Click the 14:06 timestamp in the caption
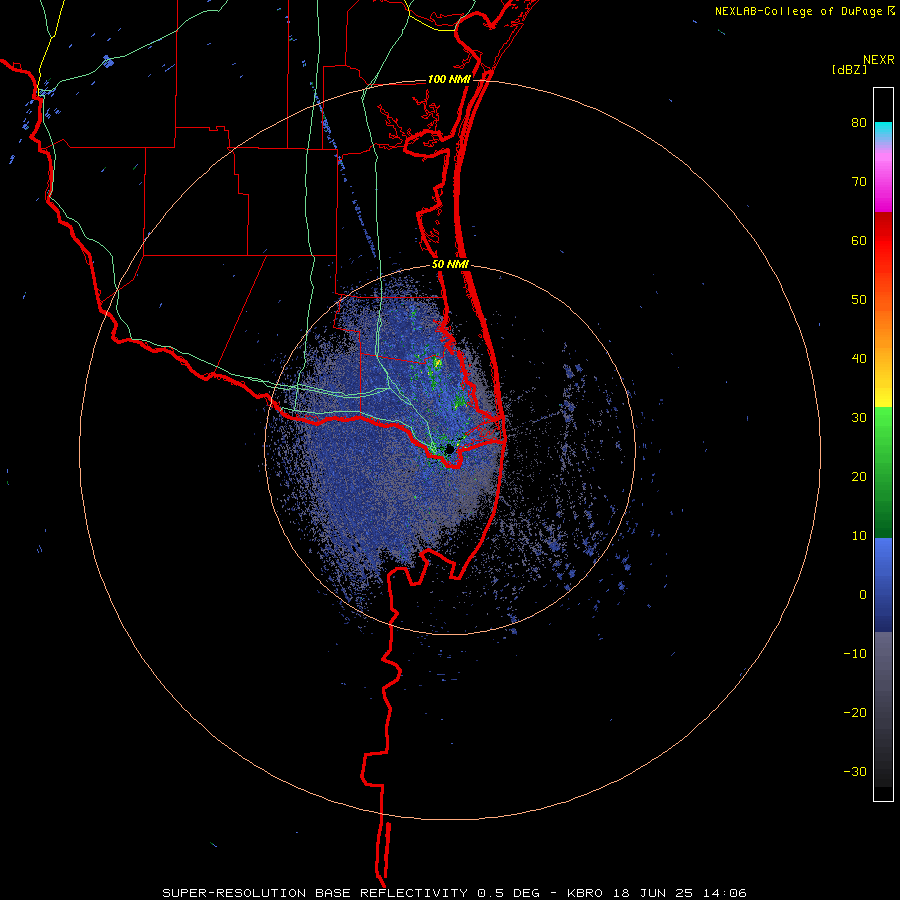The width and height of the screenshot is (900, 900). click(x=725, y=893)
